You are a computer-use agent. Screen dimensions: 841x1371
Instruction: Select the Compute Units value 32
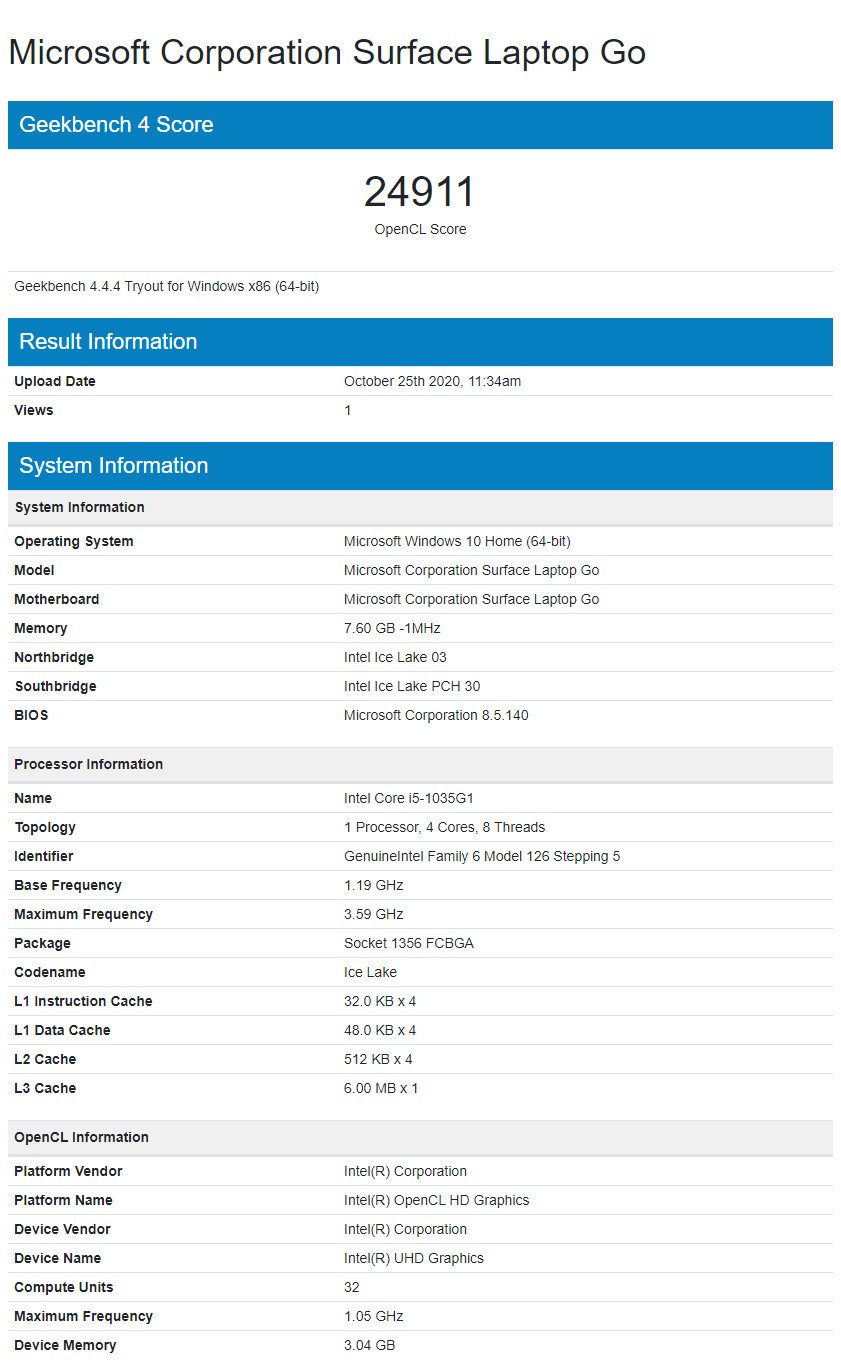tap(352, 1287)
